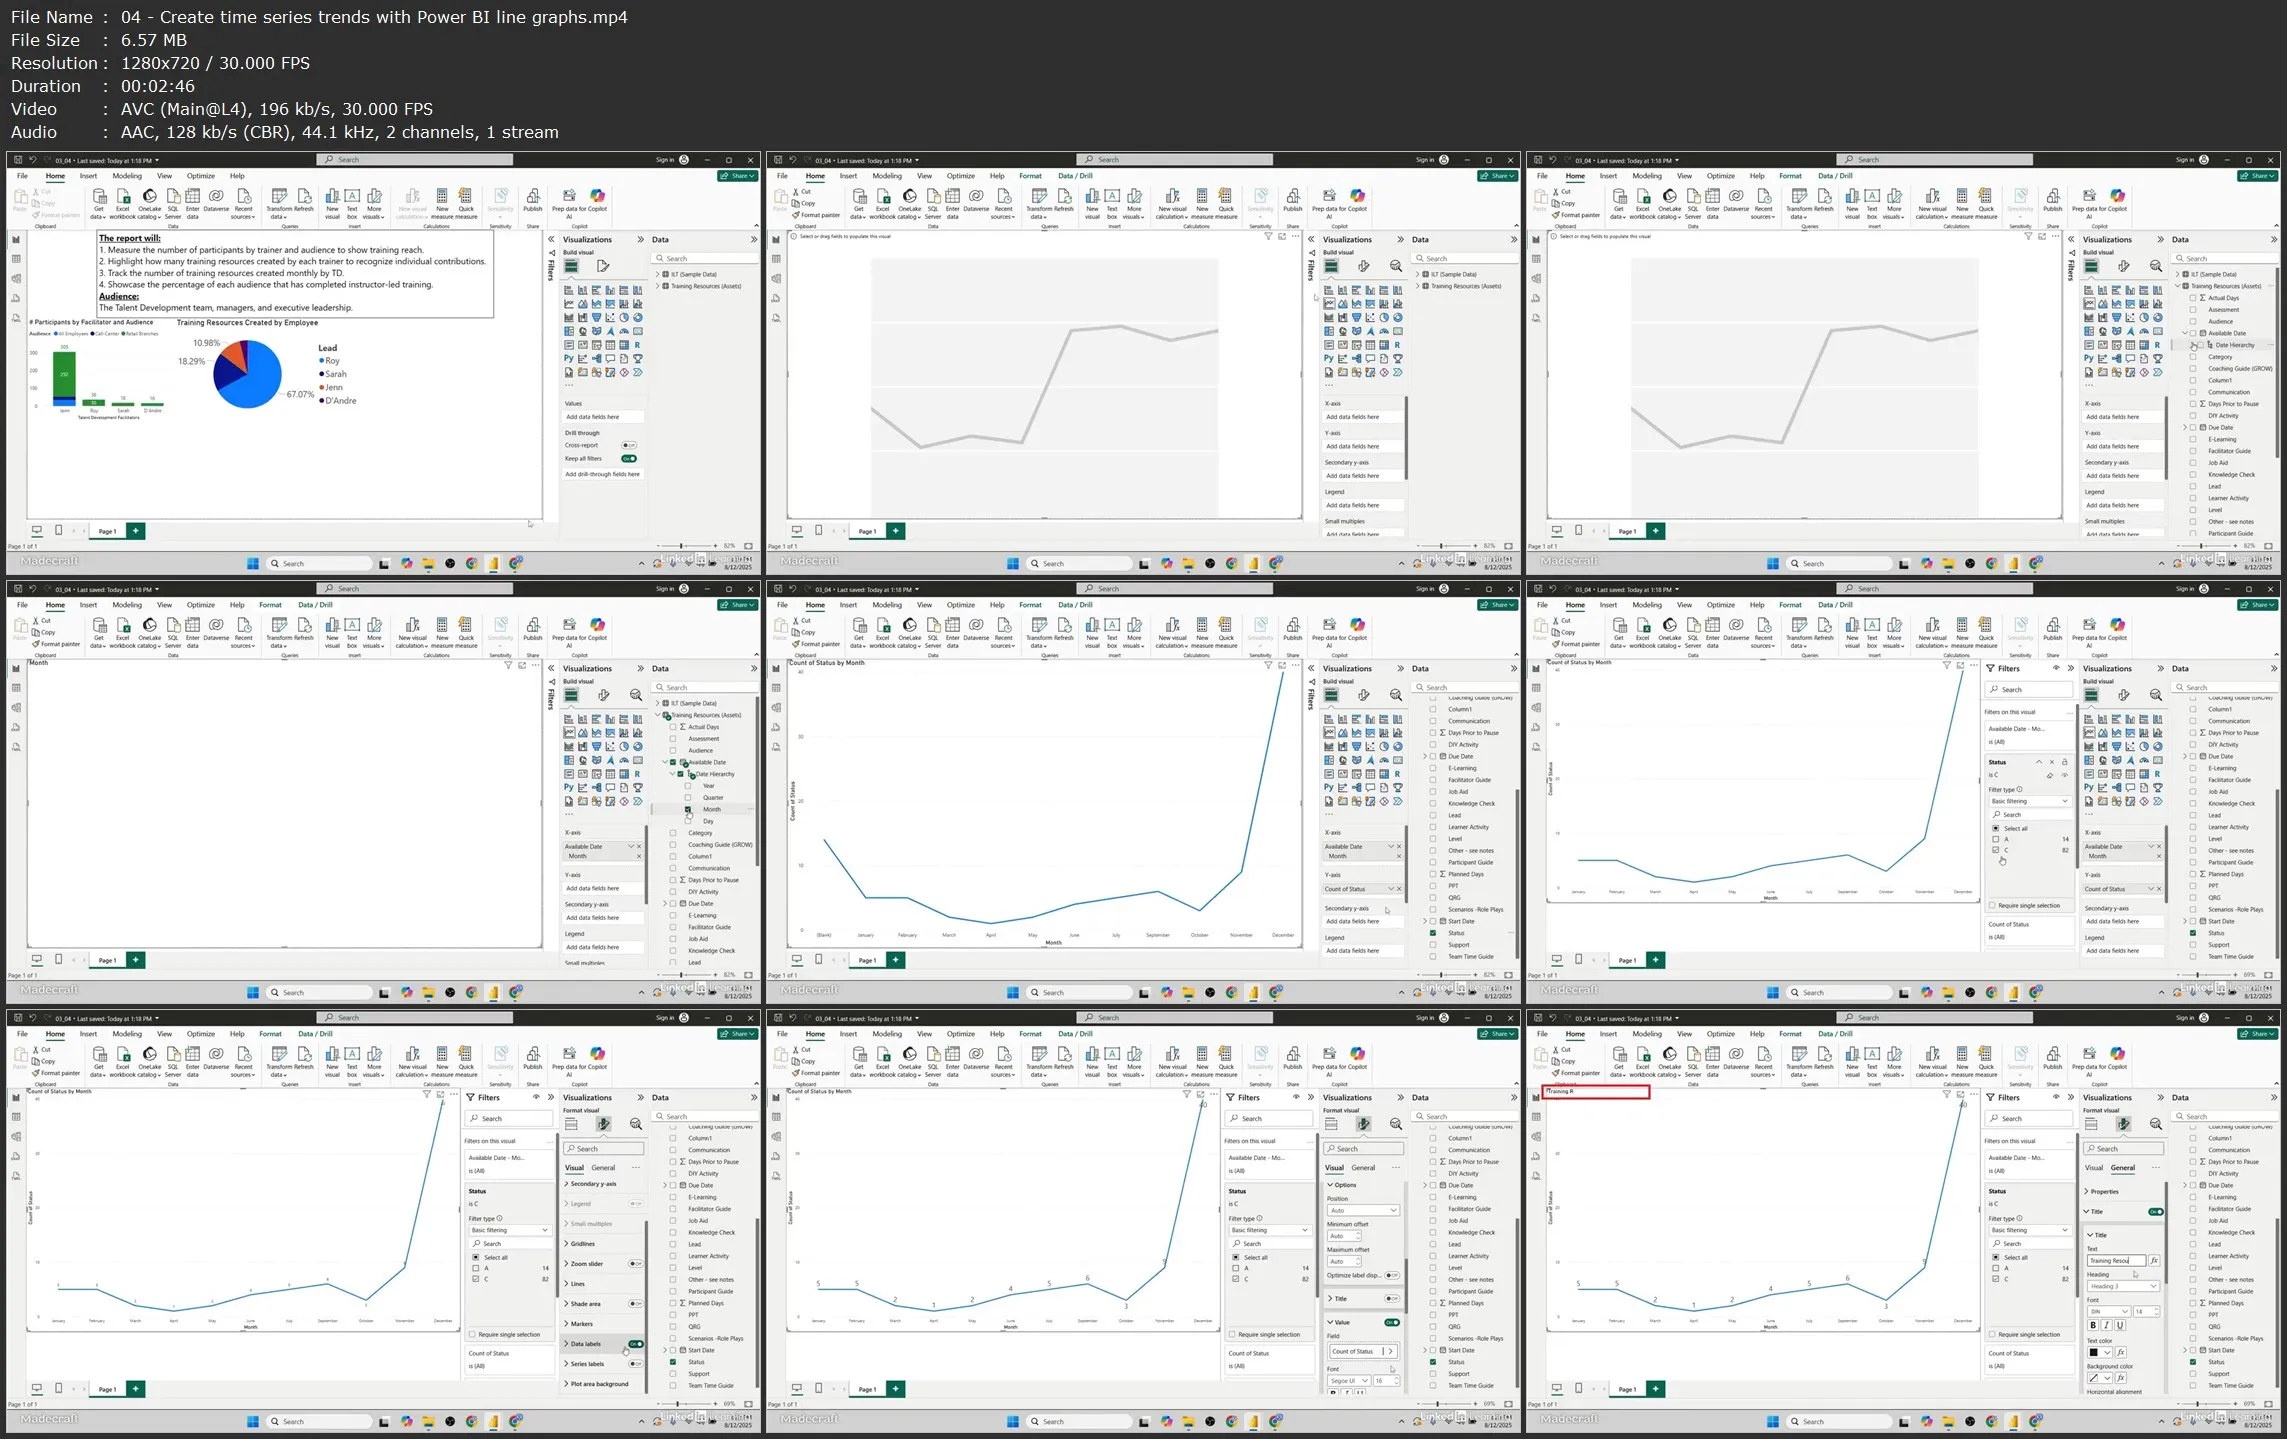Click Add drill-through fields here box
Image resolution: width=2287 pixels, height=1439 pixels.
pyautogui.click(x=602, y=474)
